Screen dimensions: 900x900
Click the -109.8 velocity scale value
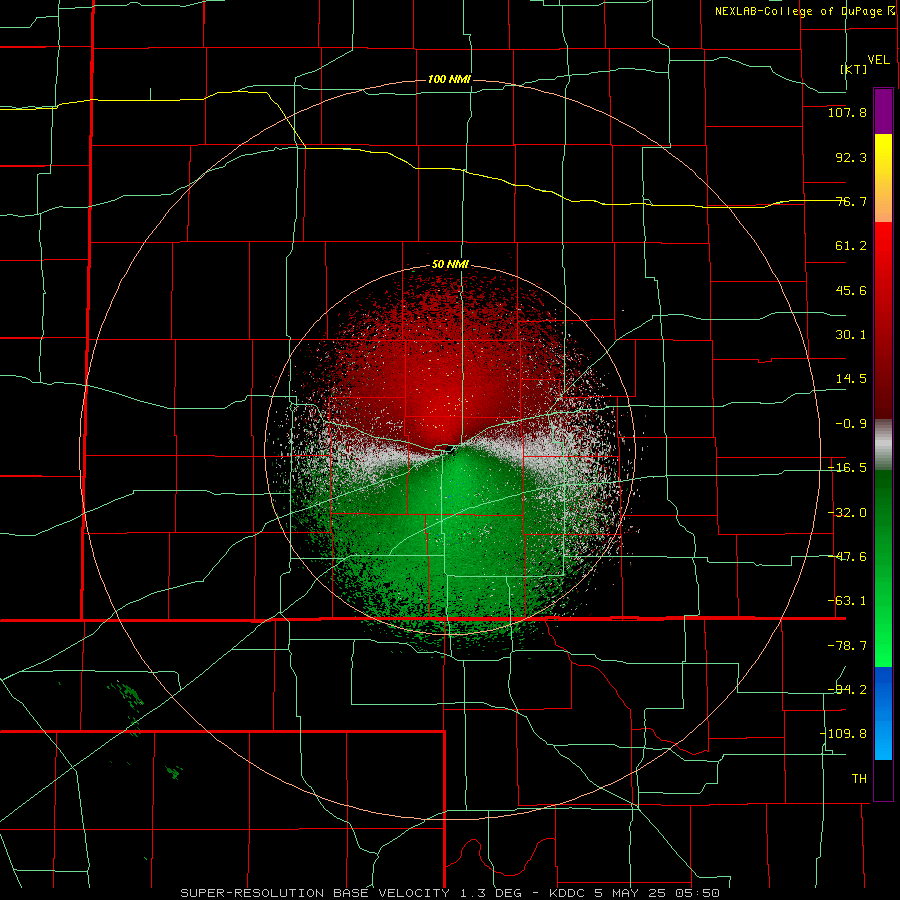click(x=843, y=734)
